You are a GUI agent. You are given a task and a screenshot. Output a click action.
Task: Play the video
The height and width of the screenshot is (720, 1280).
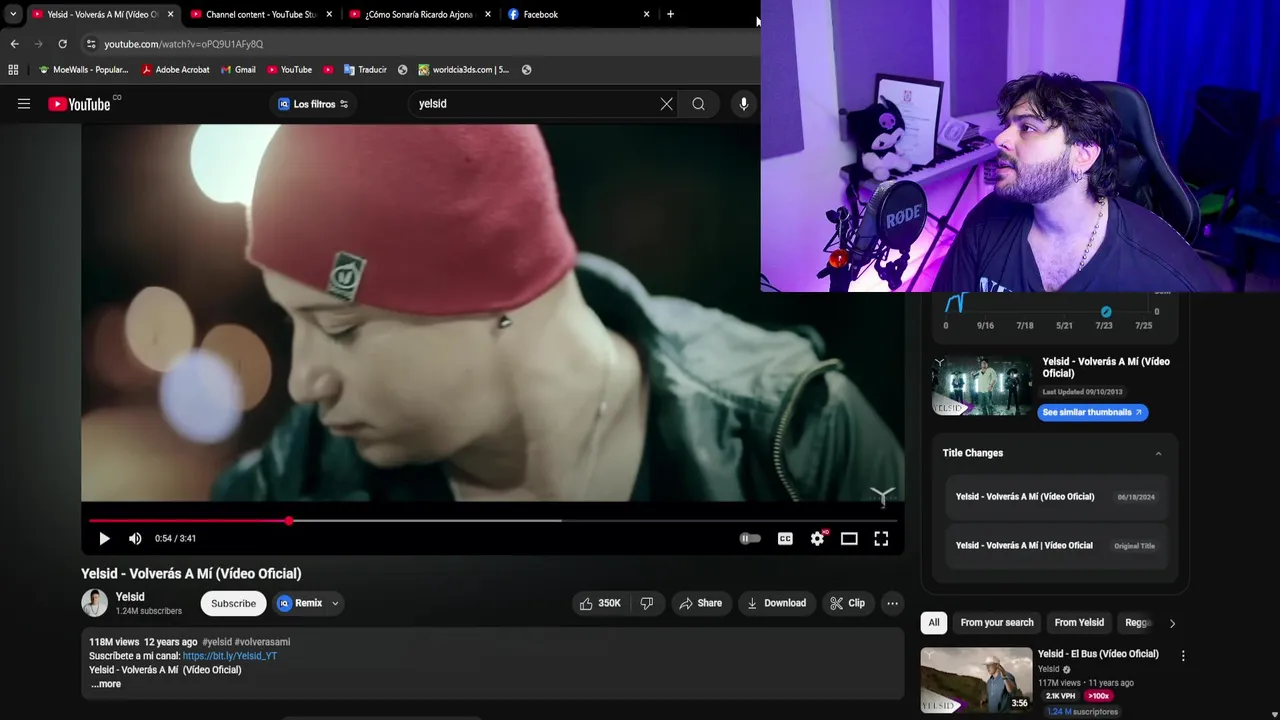(104, 539)
